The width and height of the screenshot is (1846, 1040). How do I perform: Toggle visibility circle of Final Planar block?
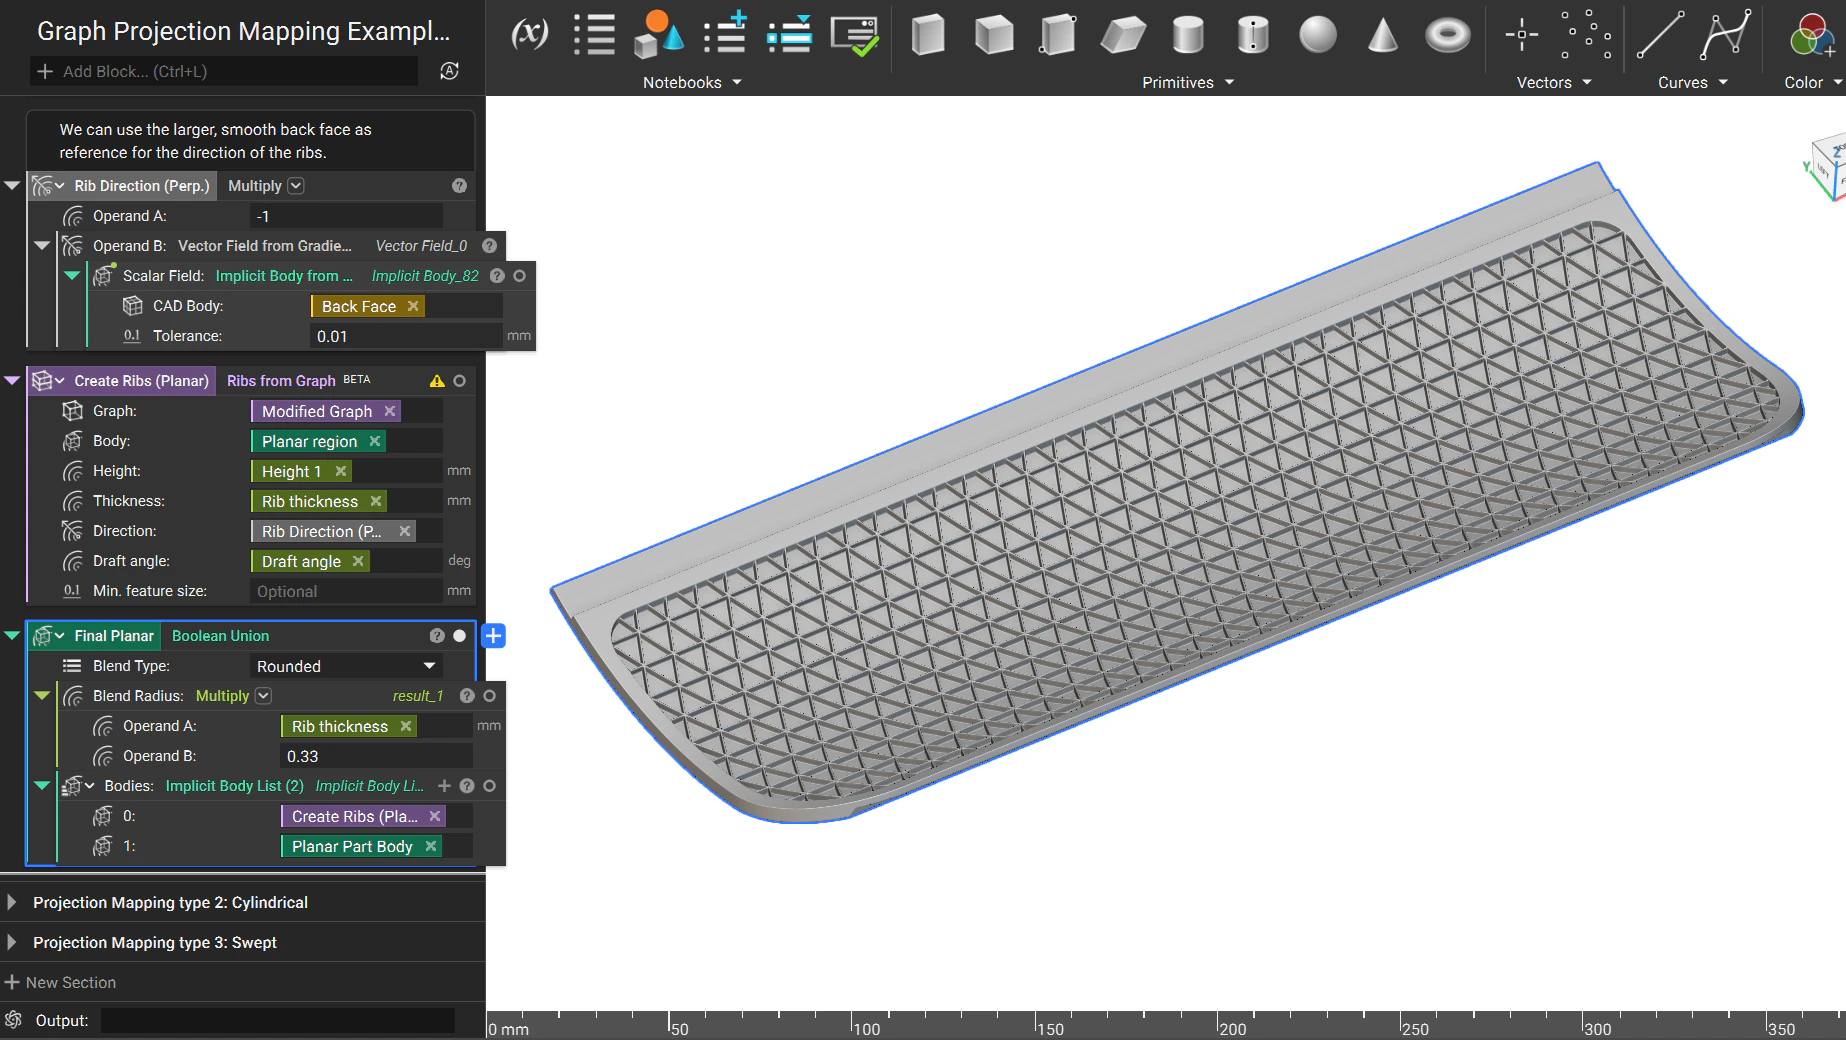click(459, 636)
